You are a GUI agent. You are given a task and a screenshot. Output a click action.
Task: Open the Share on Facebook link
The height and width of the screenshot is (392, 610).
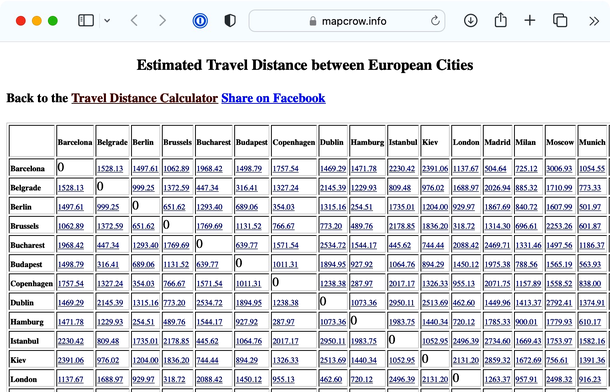click(x=273, y=98)
